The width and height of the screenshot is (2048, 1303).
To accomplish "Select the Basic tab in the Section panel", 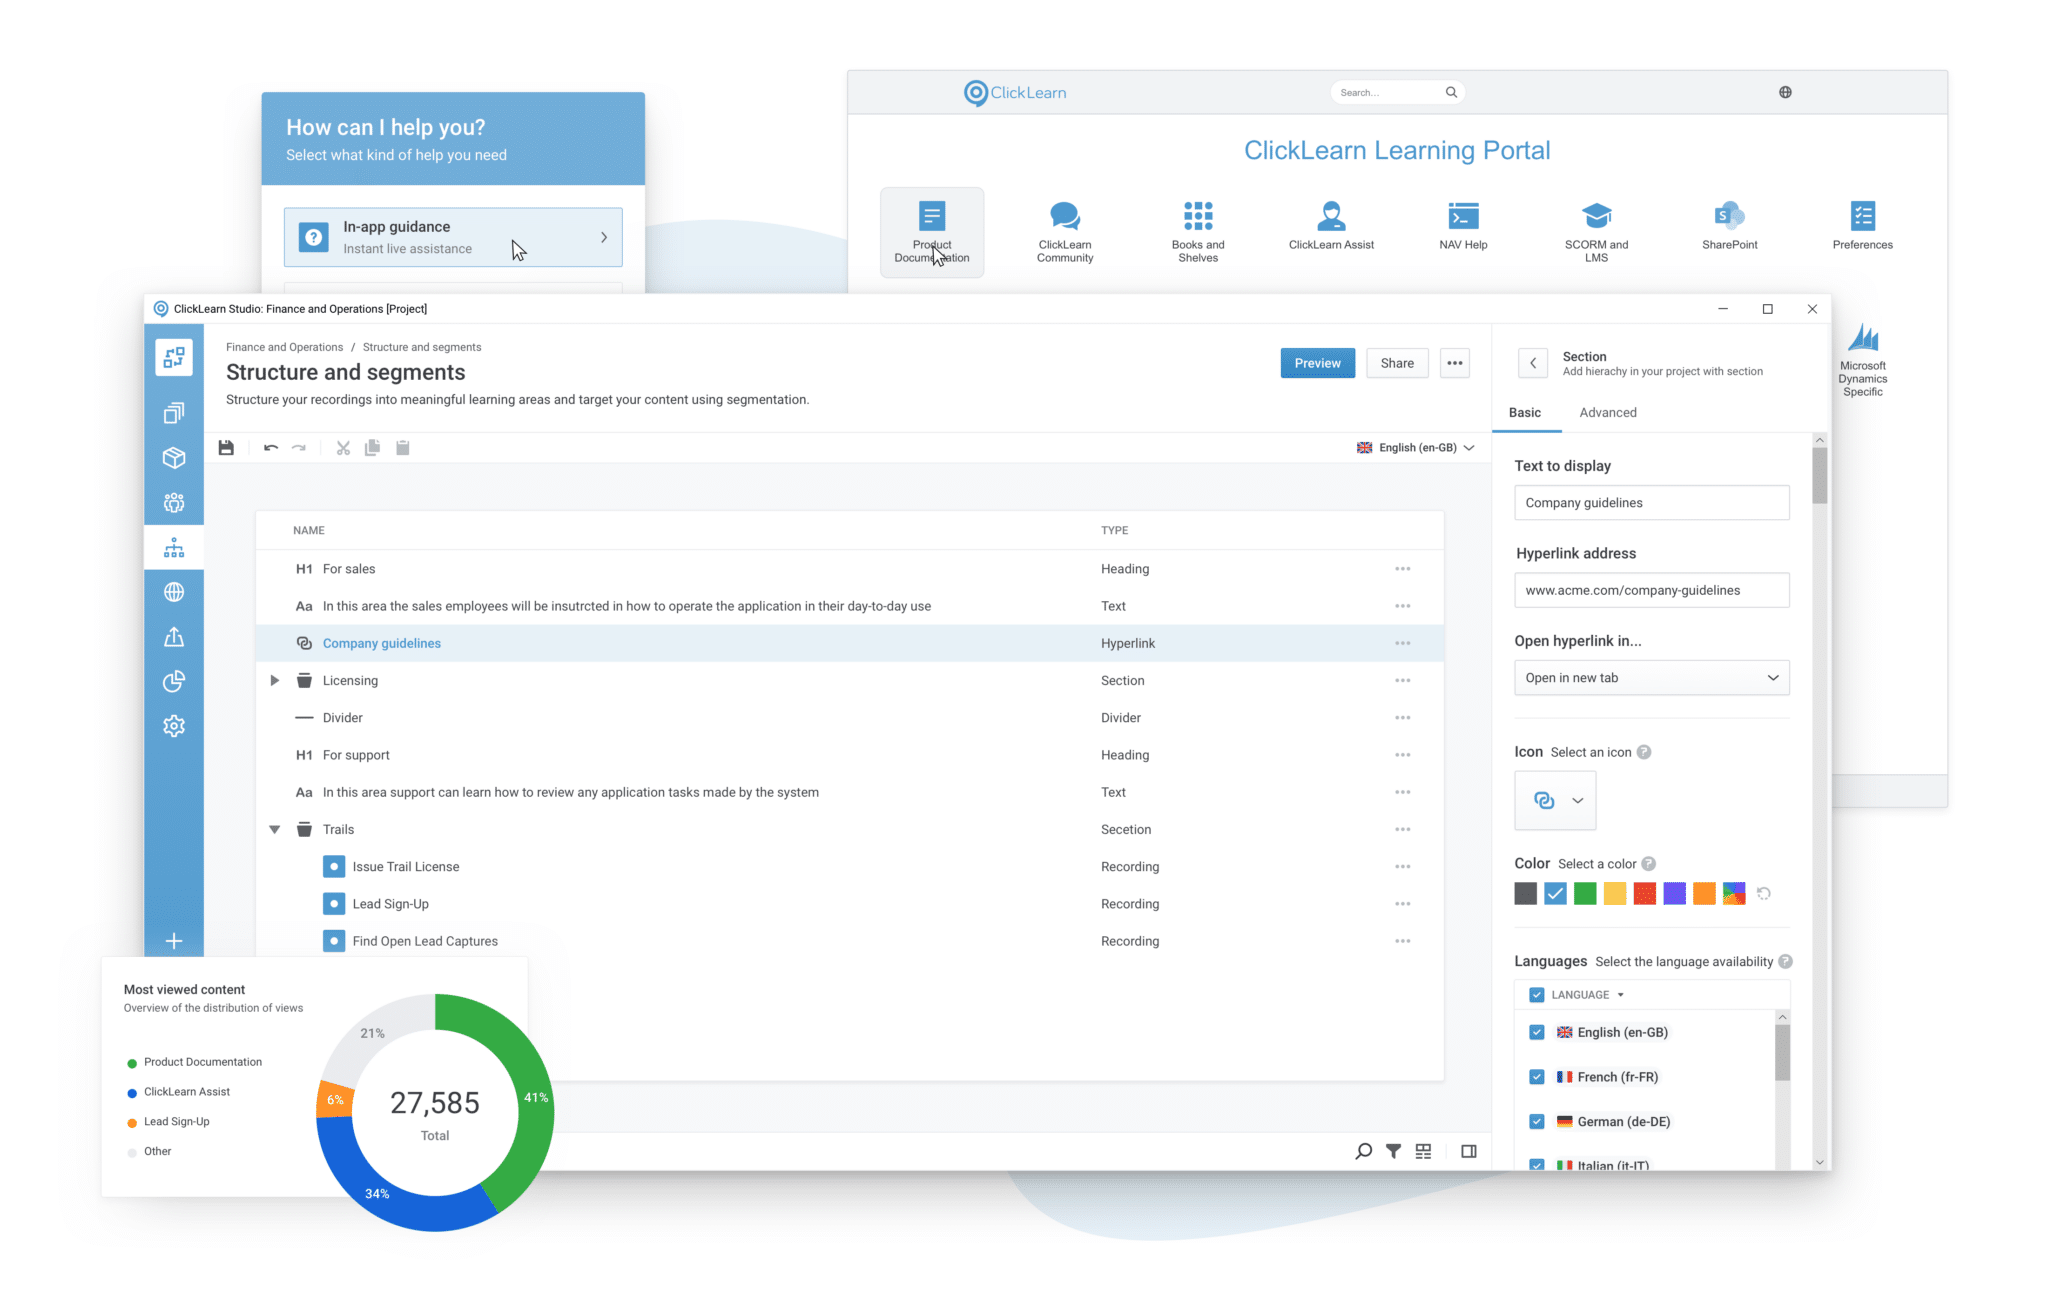I will click(1525, 412).
